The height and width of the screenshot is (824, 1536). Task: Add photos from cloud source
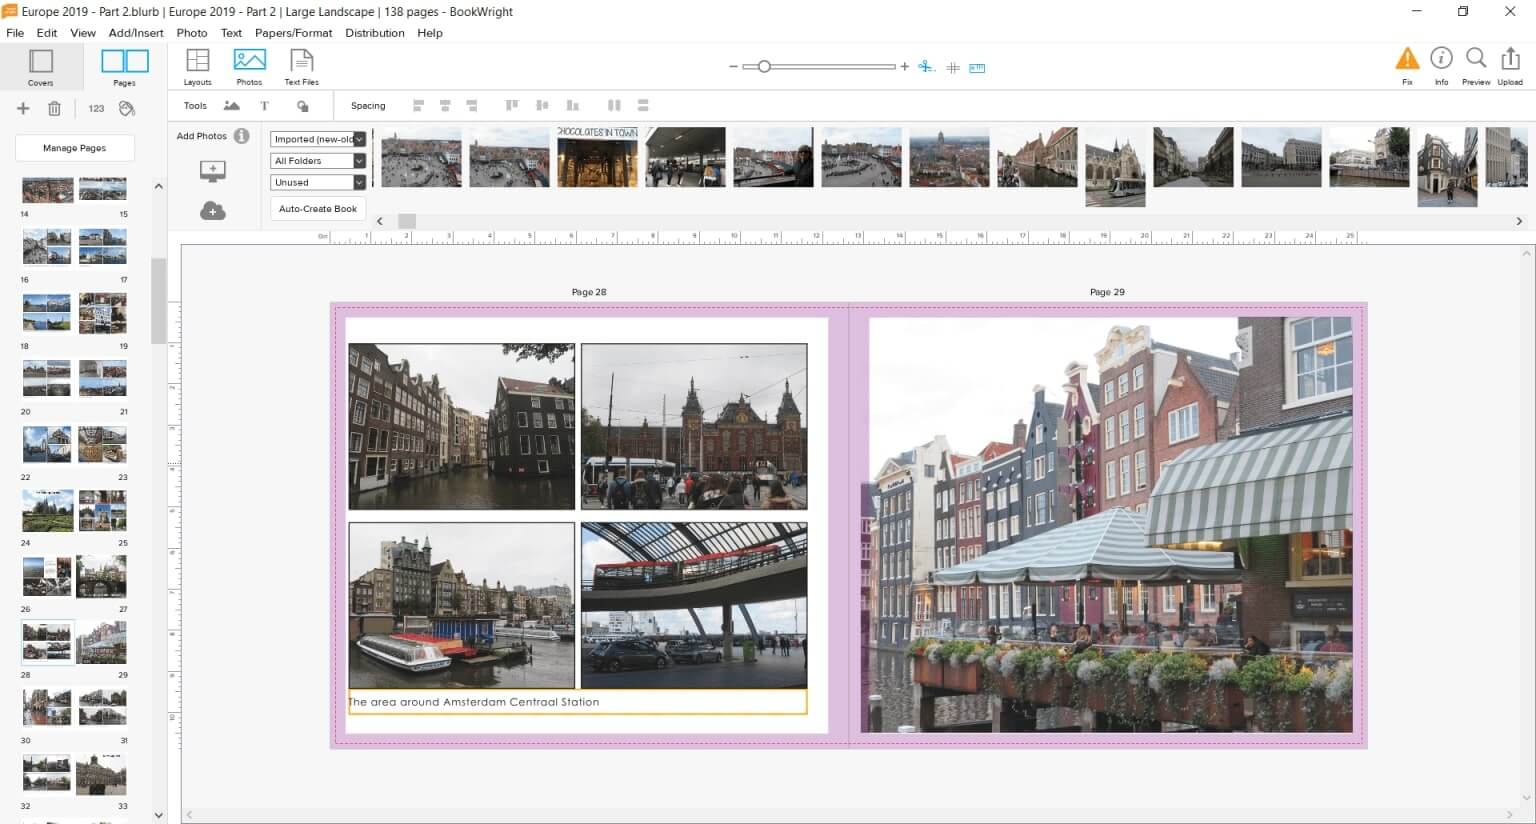(x=213, y=210)
